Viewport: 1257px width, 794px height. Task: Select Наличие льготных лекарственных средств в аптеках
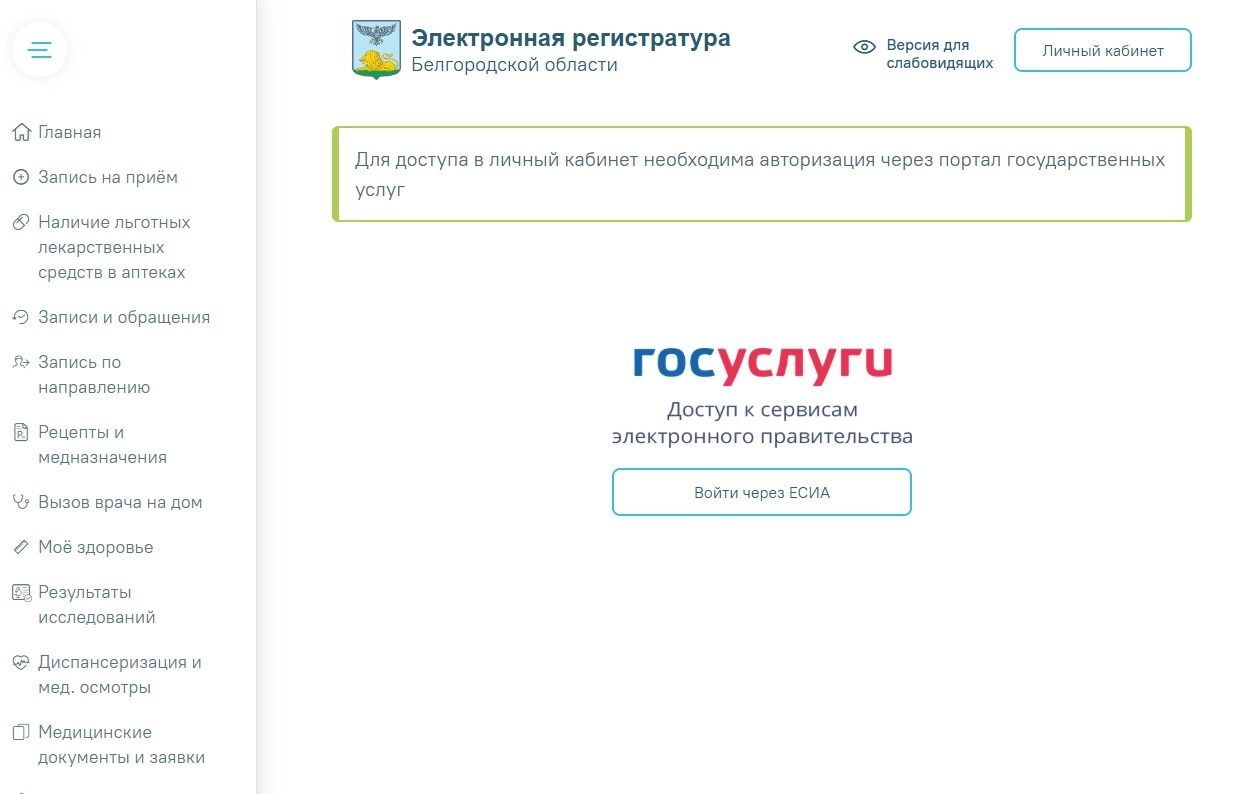113,246
